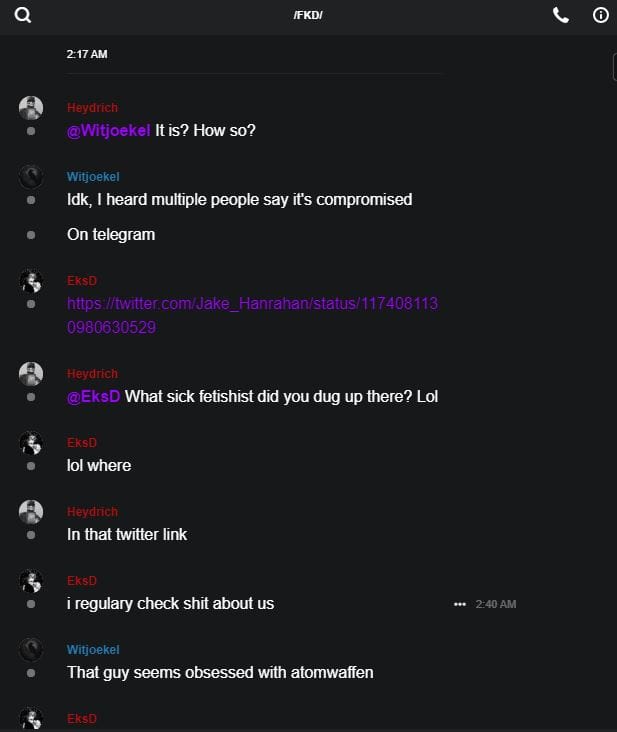The image size is (617, 732).
Task: Open channel info icon
Action: point(601,15)
